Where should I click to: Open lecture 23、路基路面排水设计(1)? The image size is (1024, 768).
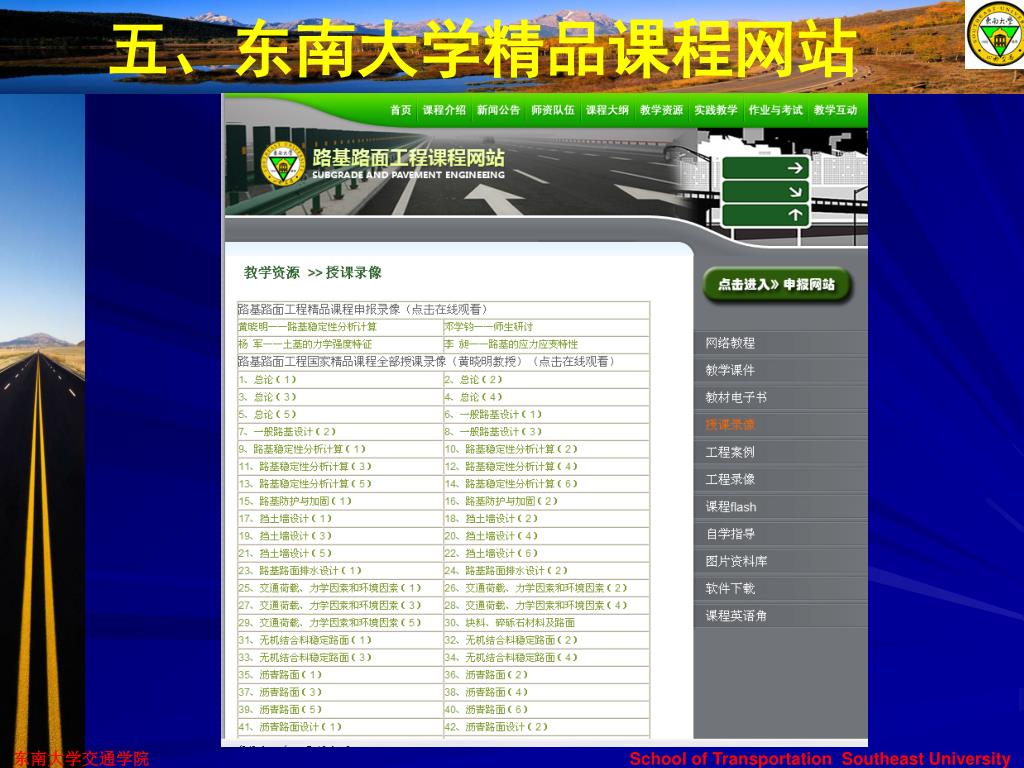tap(300, 571)
